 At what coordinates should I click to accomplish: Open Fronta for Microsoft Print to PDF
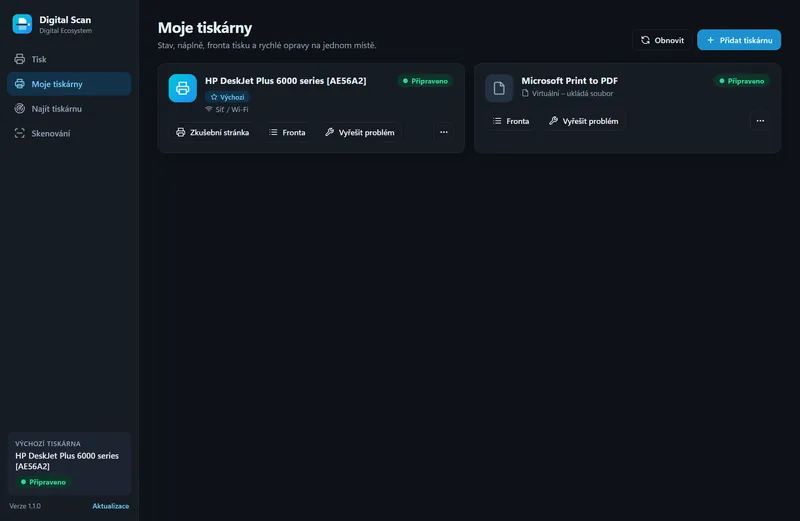[x=511, y=121]
